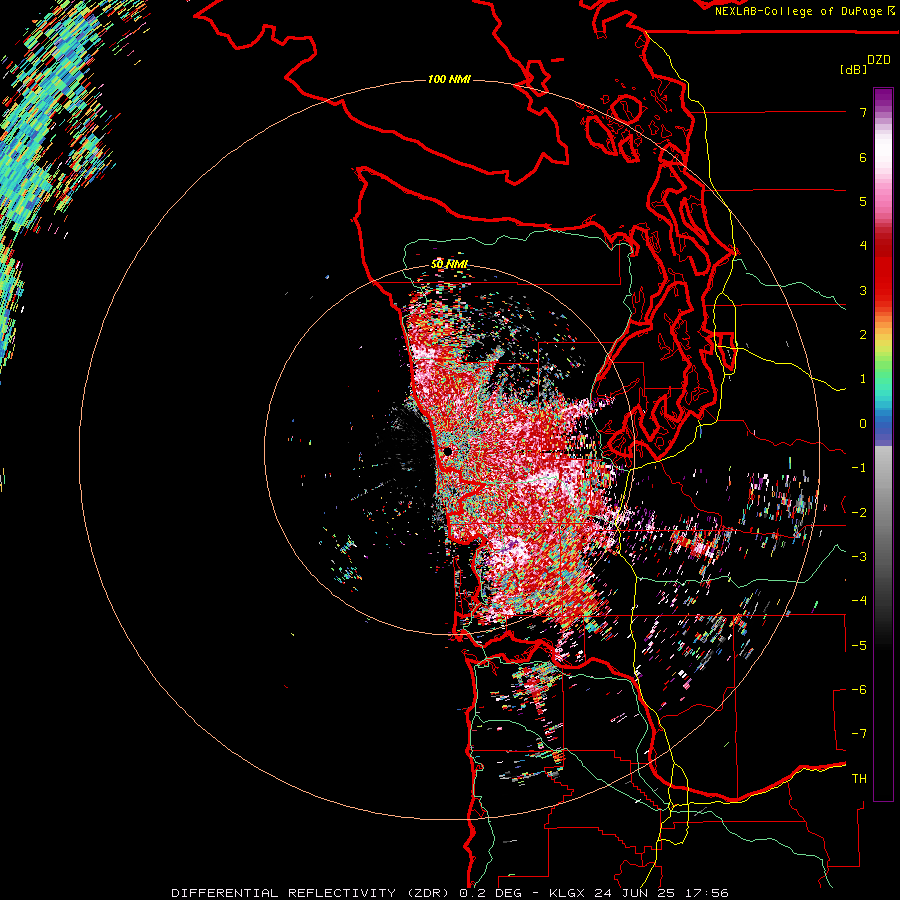Click the color scale value -2
900x900 pixels.
coord(859,512)
